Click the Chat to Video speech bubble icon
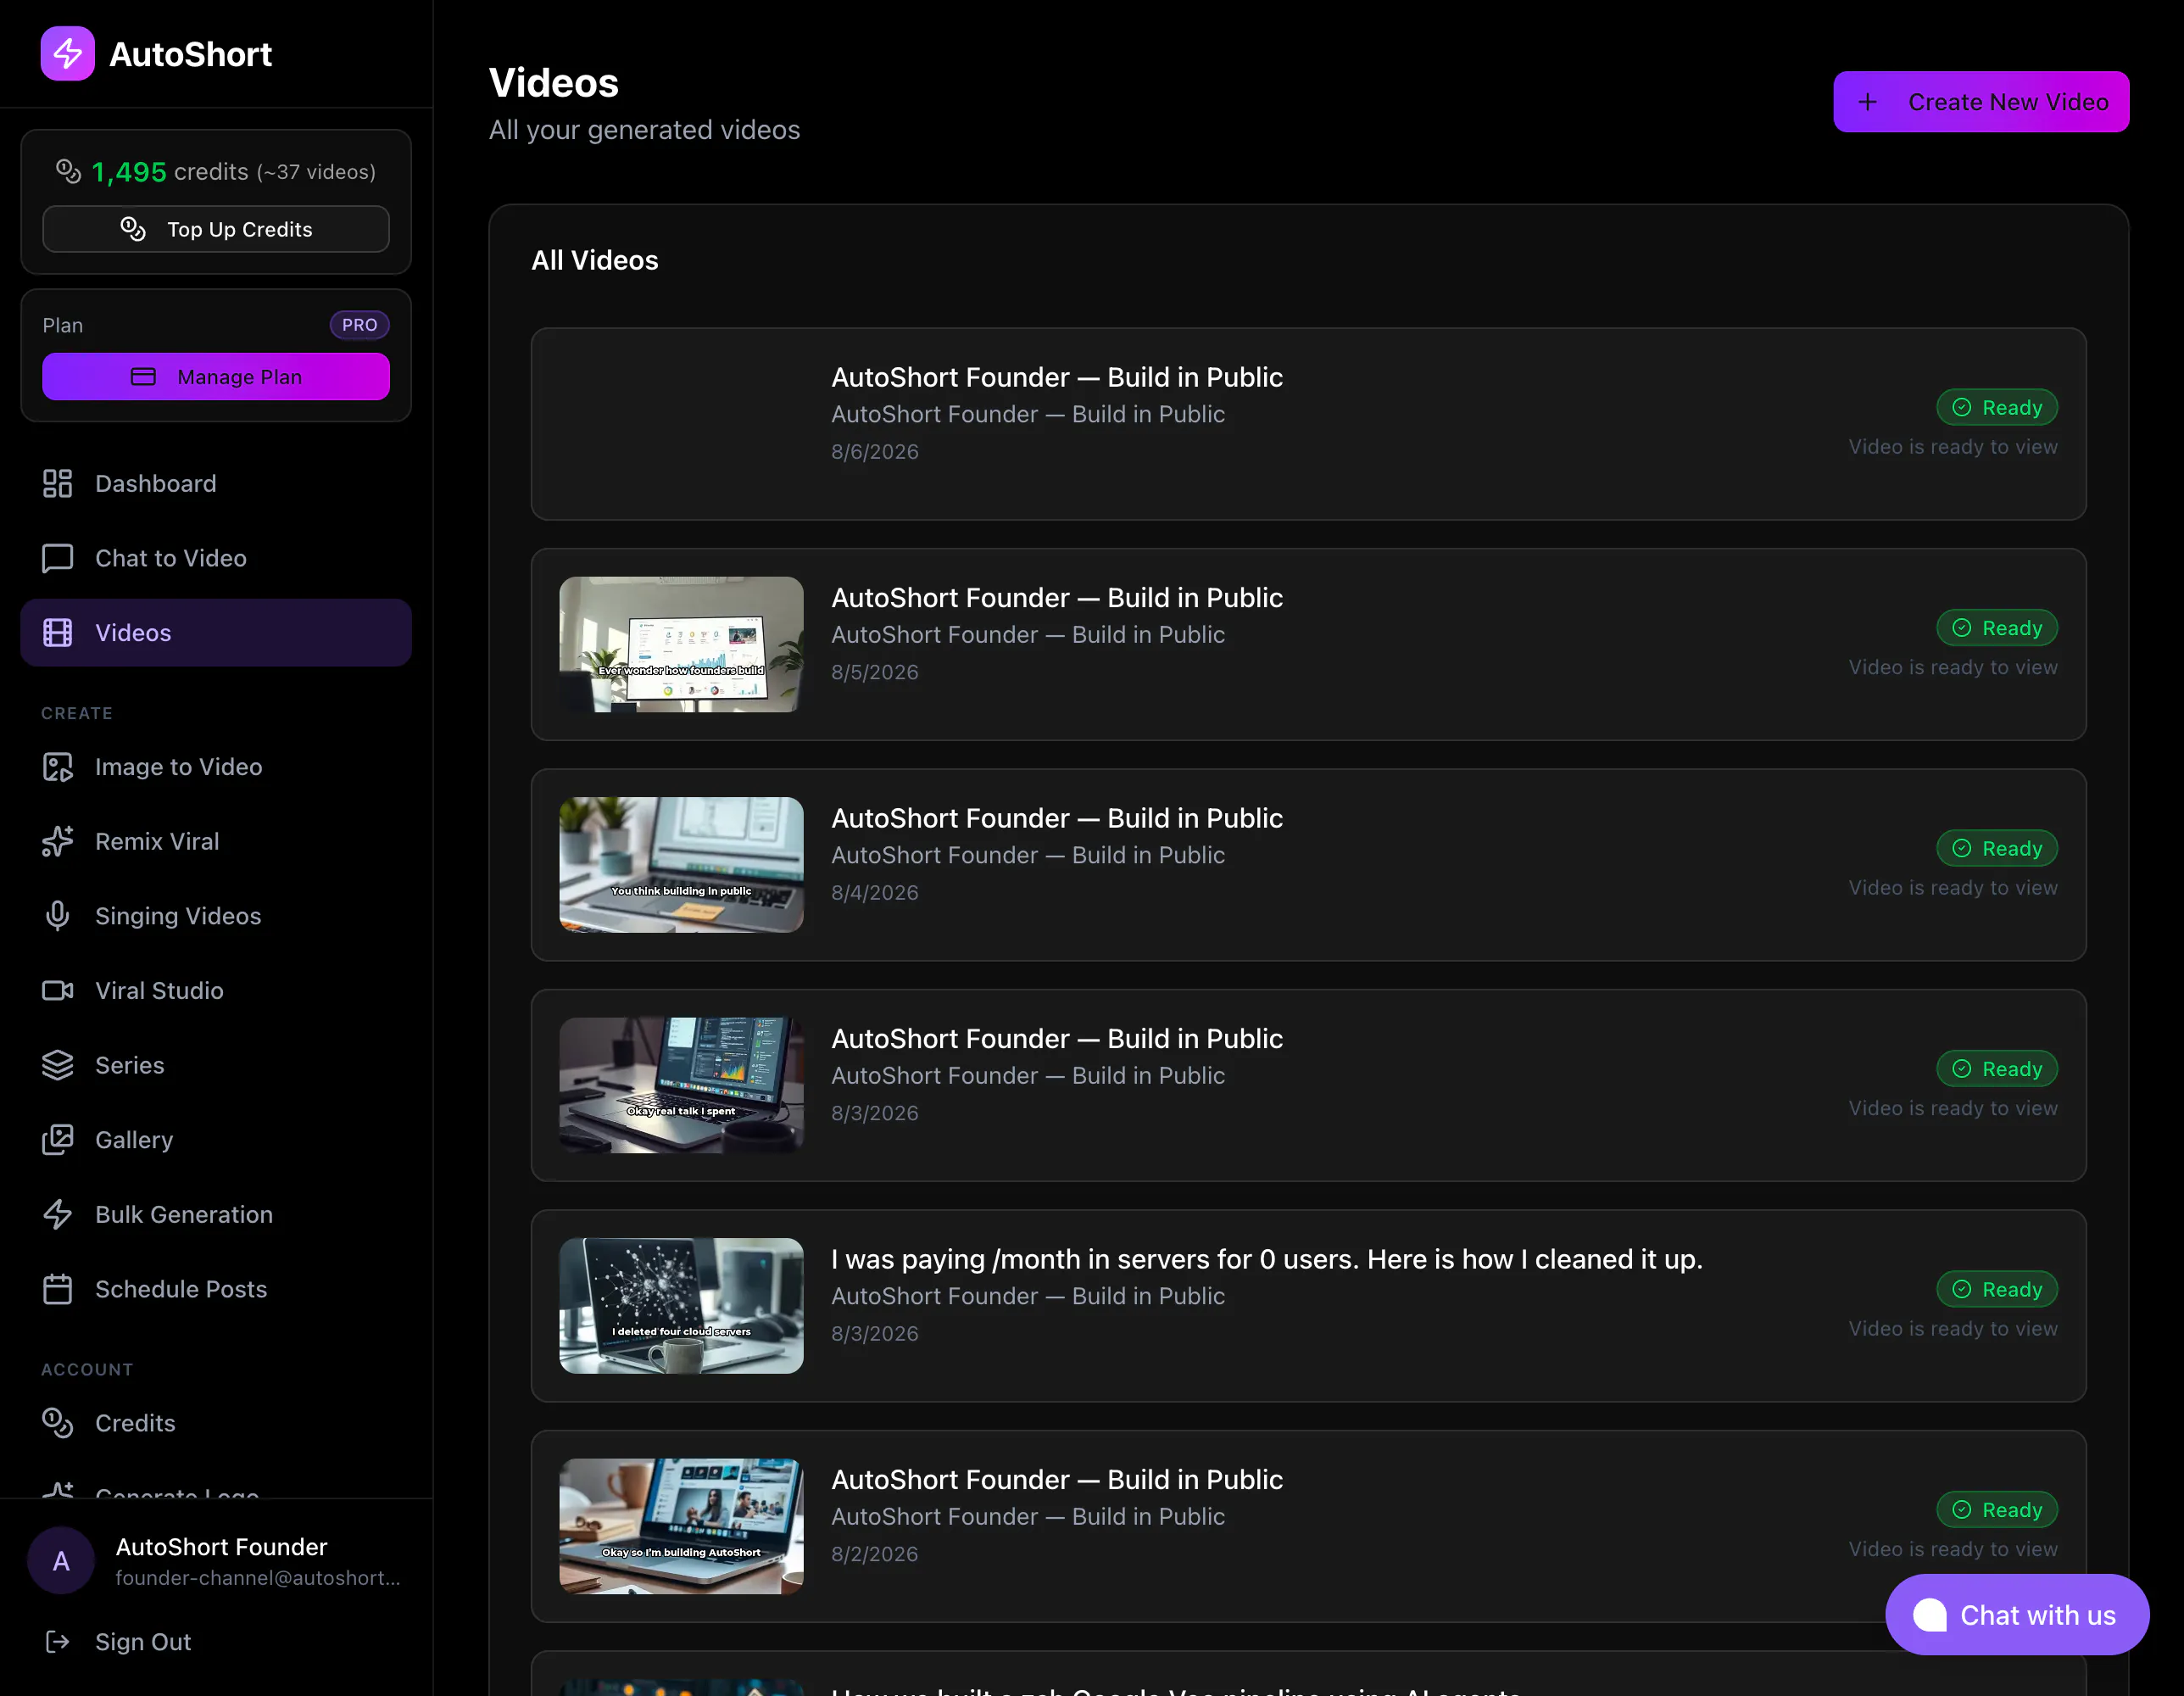 tap(58, 558)
